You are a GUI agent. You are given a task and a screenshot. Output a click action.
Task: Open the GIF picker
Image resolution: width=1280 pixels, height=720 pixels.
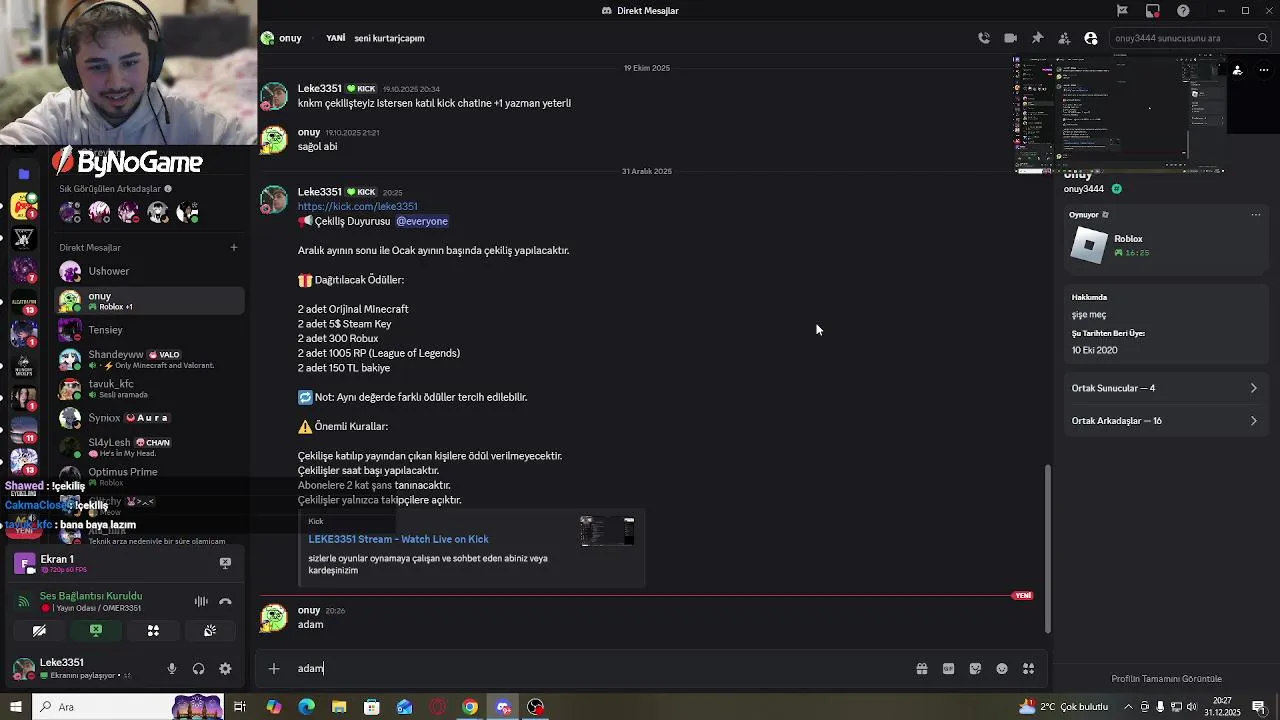pyautogui.click(x=949, y=669)
